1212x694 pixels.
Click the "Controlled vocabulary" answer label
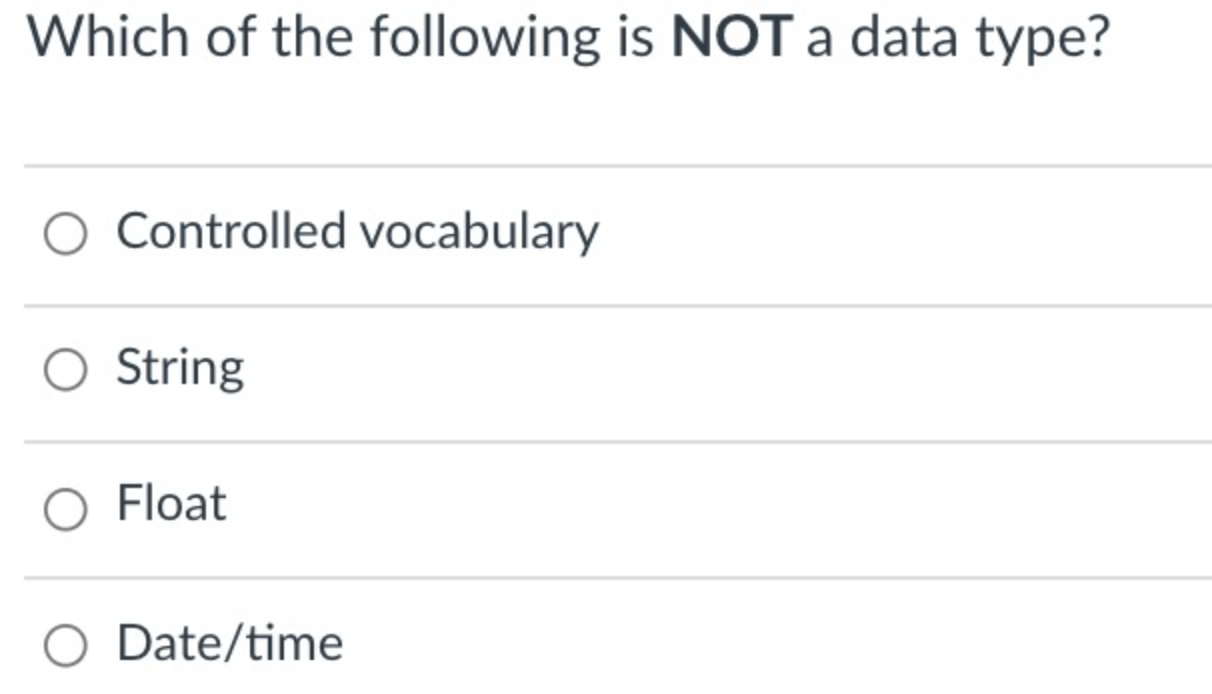click(358, 232)
